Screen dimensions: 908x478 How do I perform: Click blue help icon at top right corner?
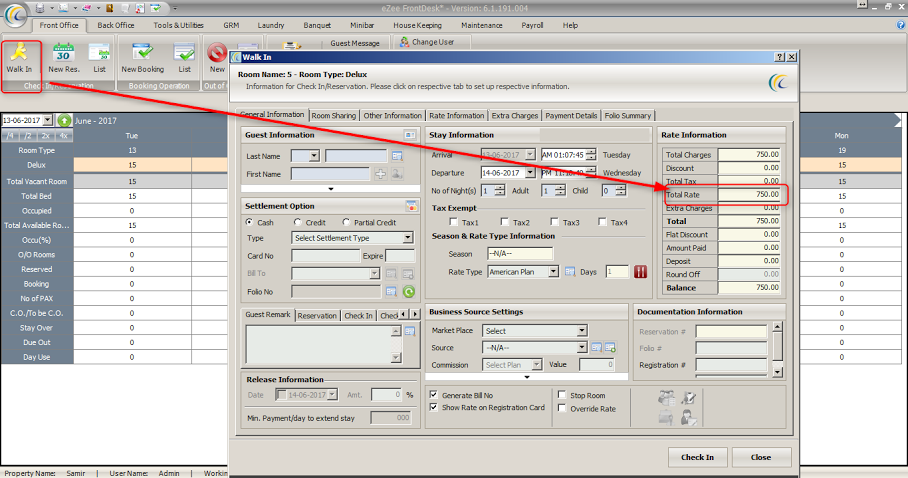(x=900, y=25)
